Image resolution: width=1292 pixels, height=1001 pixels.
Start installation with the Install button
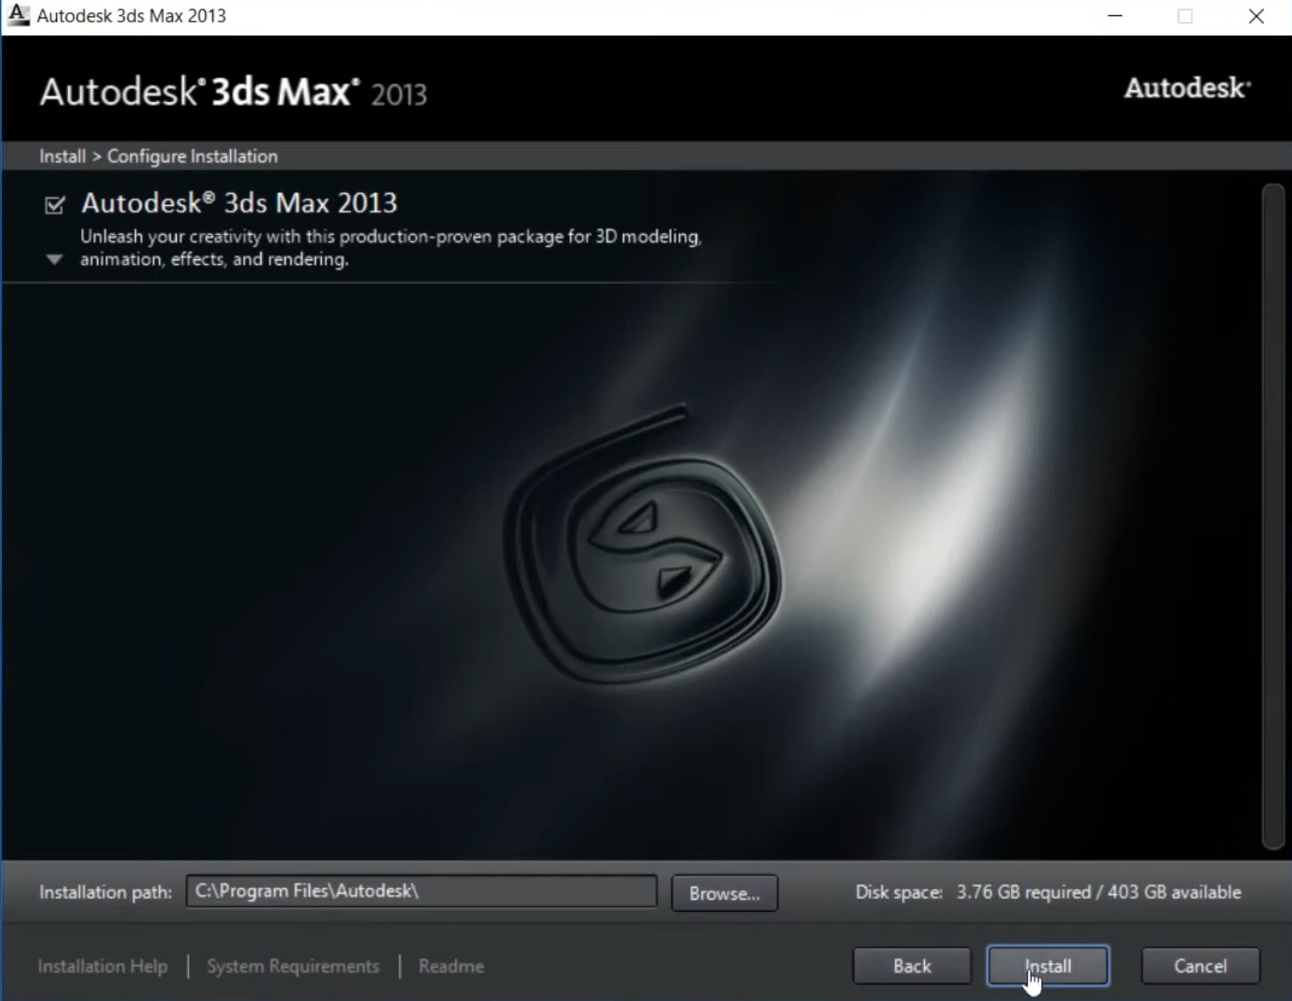tap(1048, 966)
